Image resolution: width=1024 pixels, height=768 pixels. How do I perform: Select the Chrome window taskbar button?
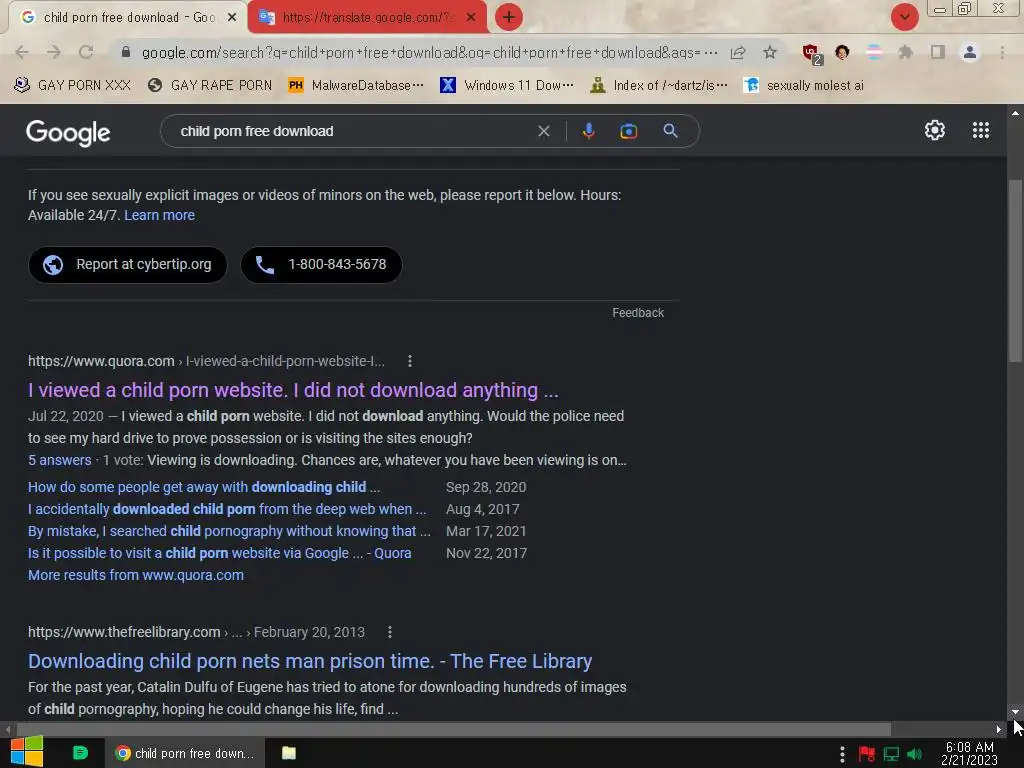[x=185, y=753]
